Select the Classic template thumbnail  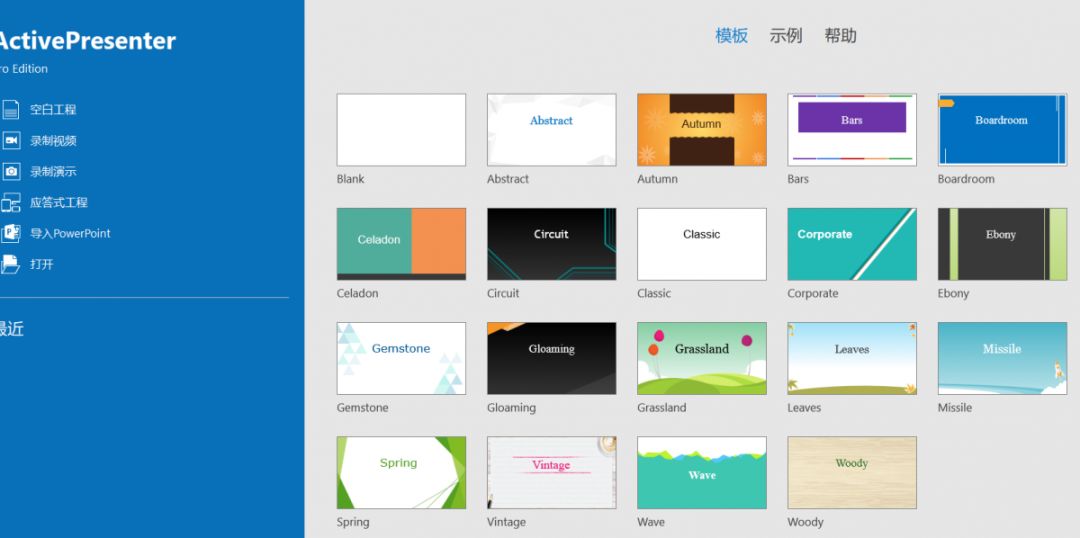click(x=701, y=244)
